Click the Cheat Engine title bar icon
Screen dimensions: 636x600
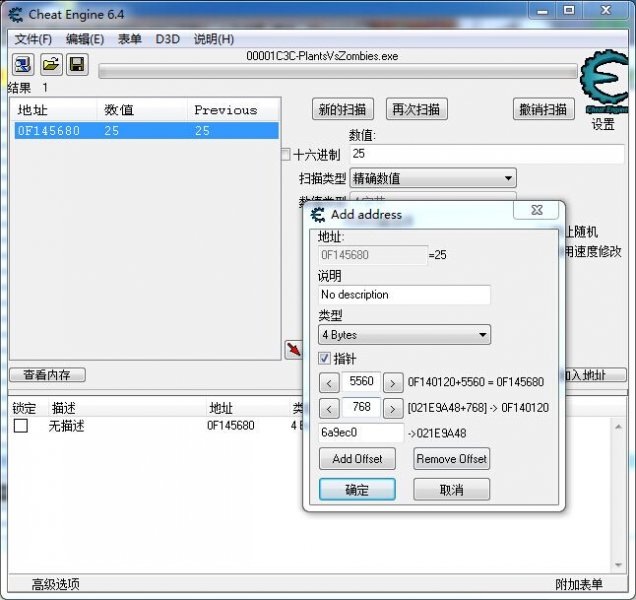click(x=16, y=15)
